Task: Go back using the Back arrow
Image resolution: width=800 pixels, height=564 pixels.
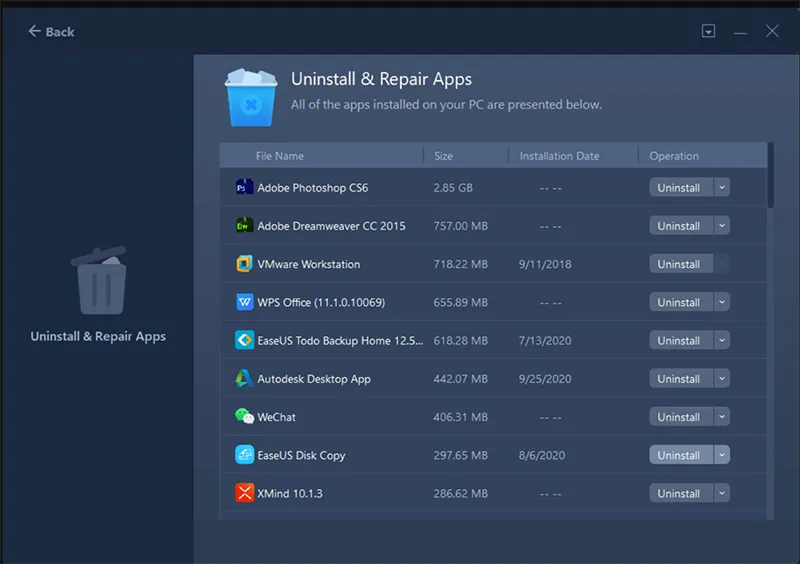Action: 34,31
